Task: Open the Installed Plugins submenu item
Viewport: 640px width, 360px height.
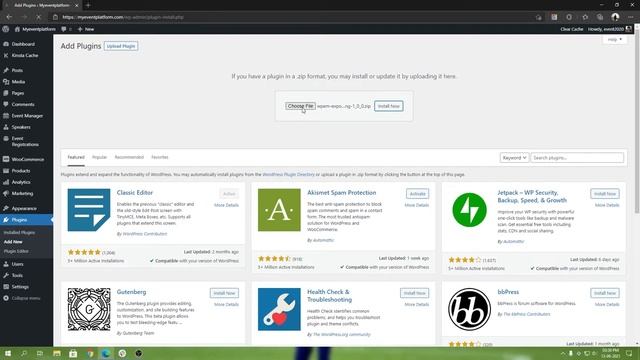Action: pos(19,233)
